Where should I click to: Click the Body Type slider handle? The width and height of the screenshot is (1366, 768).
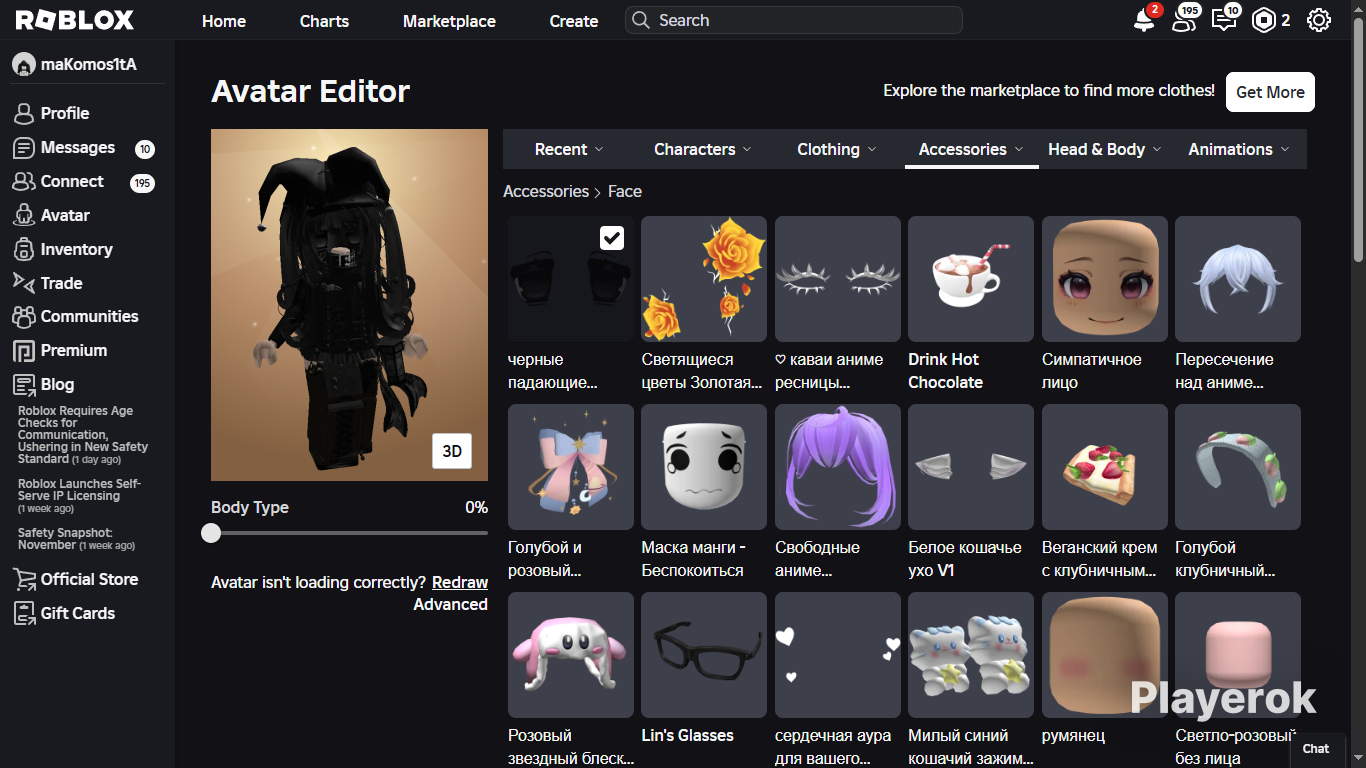click(211, 533)
